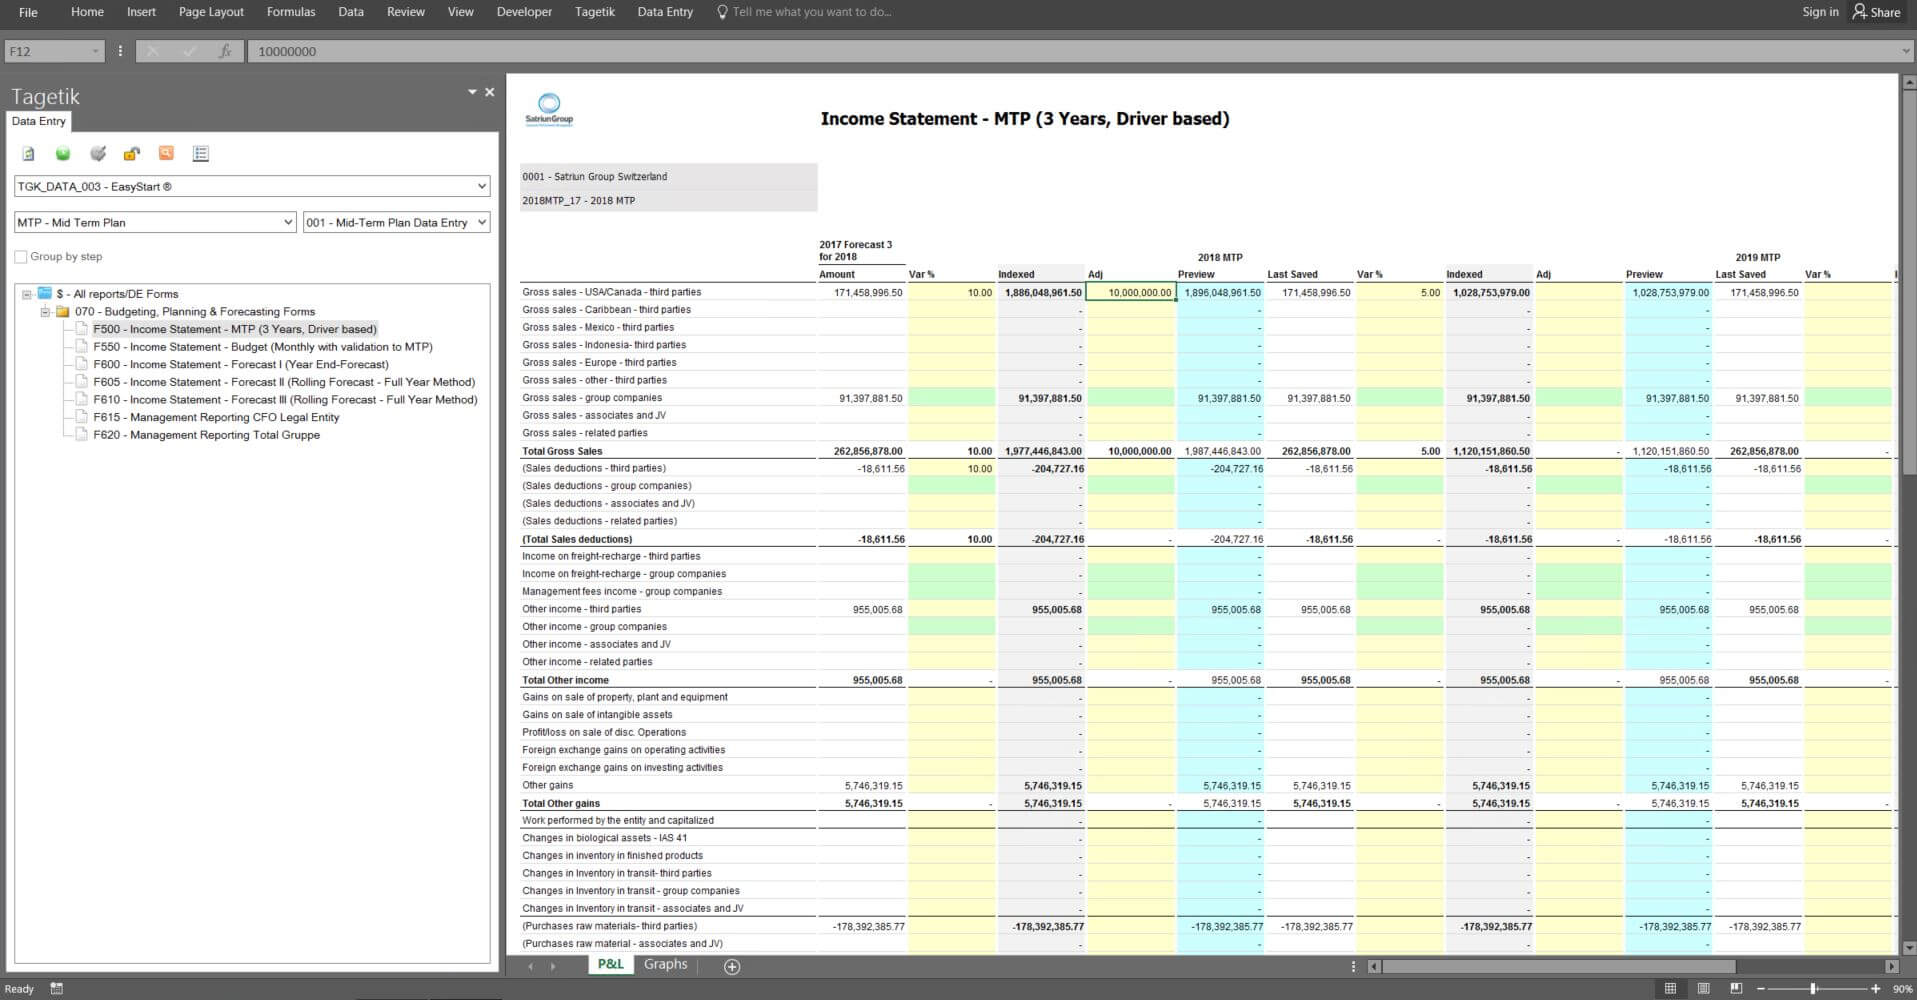Collapse the 070 - Budgeting, Planning & Forecasting folder
The image size is (1917, 1000).
pyautogui.click(x=45, y=312)
